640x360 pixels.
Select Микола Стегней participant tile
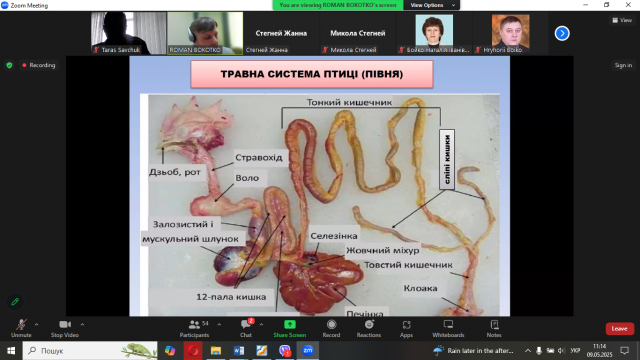pos(358,33)
